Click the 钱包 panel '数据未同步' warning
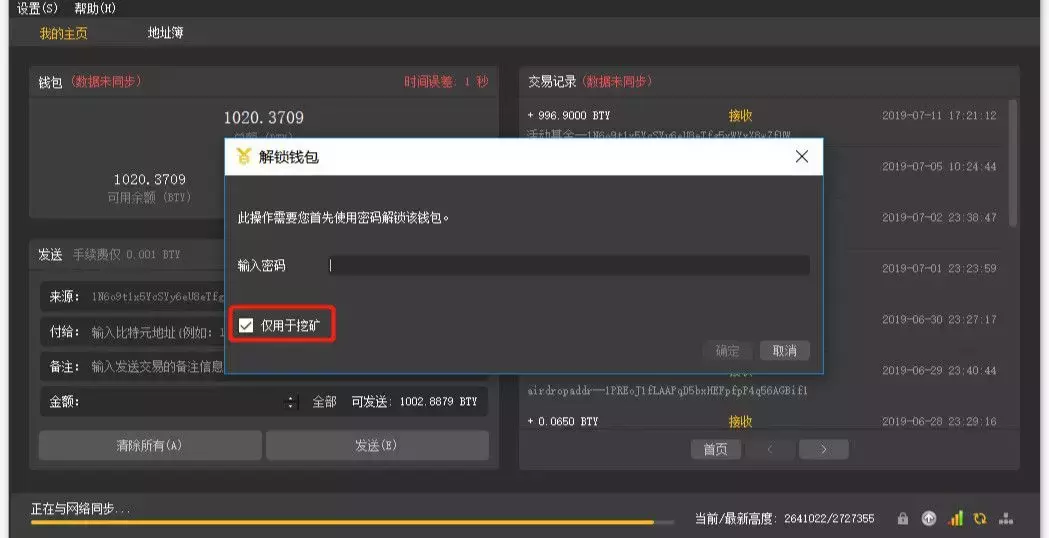Viewport: 1049px width, 538px height. pyautogui.click(x=106, y=82)
